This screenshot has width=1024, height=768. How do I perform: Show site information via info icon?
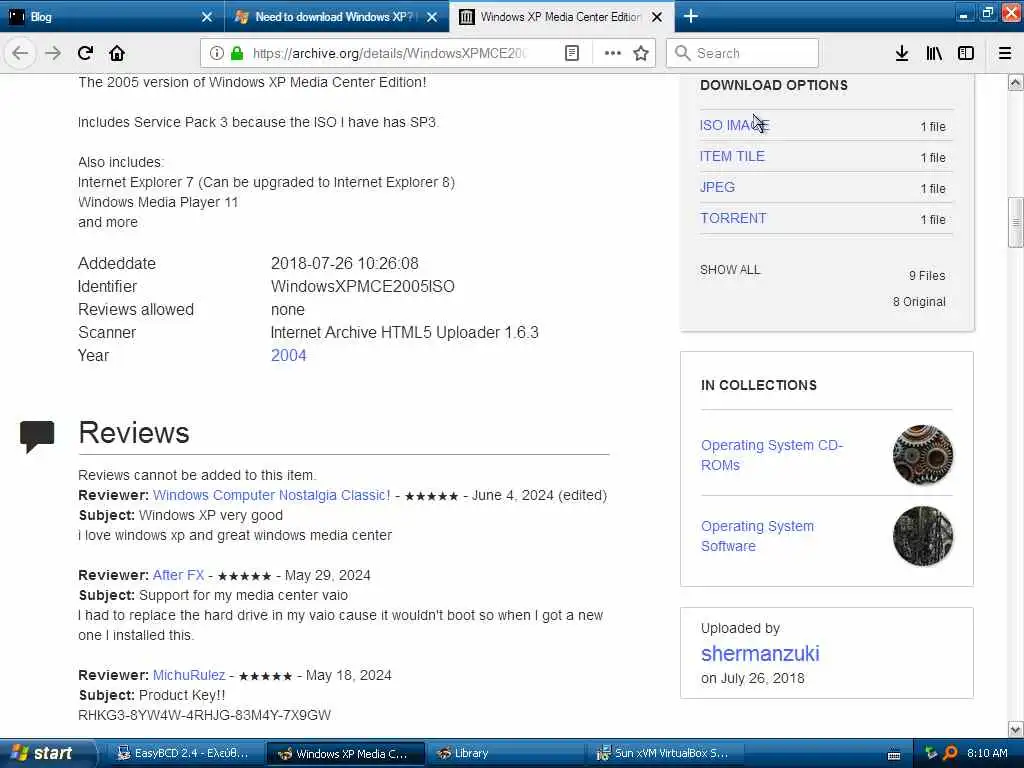tap(217, 53)
